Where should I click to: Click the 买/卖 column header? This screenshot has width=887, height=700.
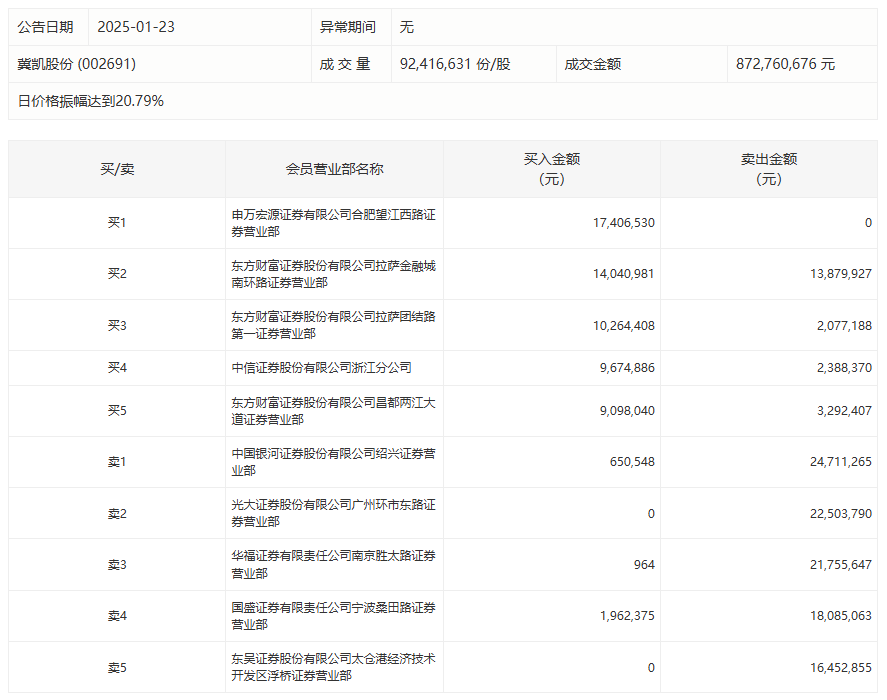pyautogui.click(x=117, y=169)
